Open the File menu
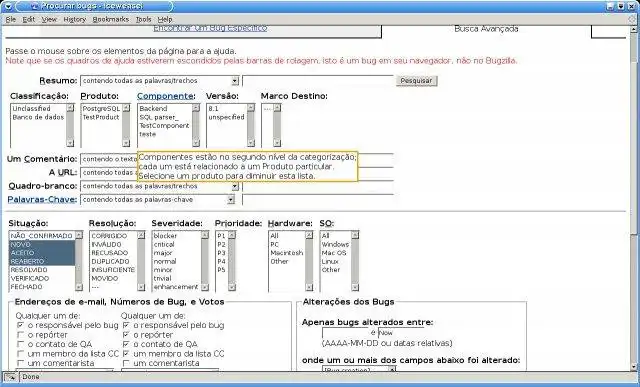Image resolution: width=640 pixels, height=387 pixels. coord(11,19)
